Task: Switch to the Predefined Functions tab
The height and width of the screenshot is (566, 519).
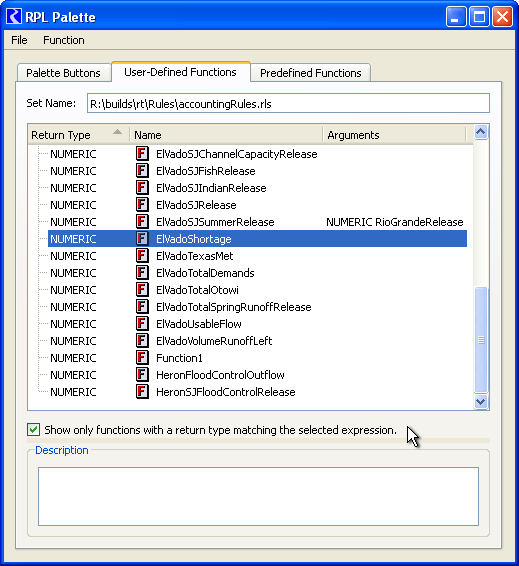Action: pyautogui.click(x=310, y=73)
